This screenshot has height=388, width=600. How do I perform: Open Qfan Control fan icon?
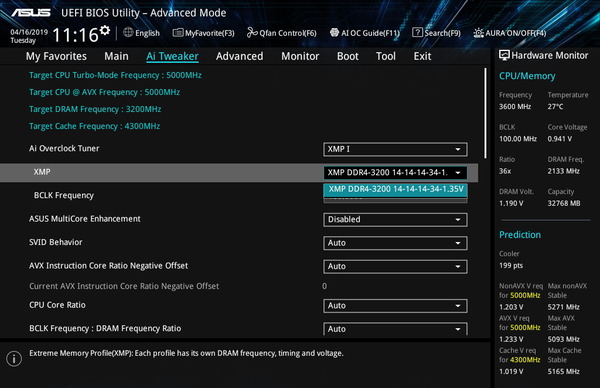point(252,33)
